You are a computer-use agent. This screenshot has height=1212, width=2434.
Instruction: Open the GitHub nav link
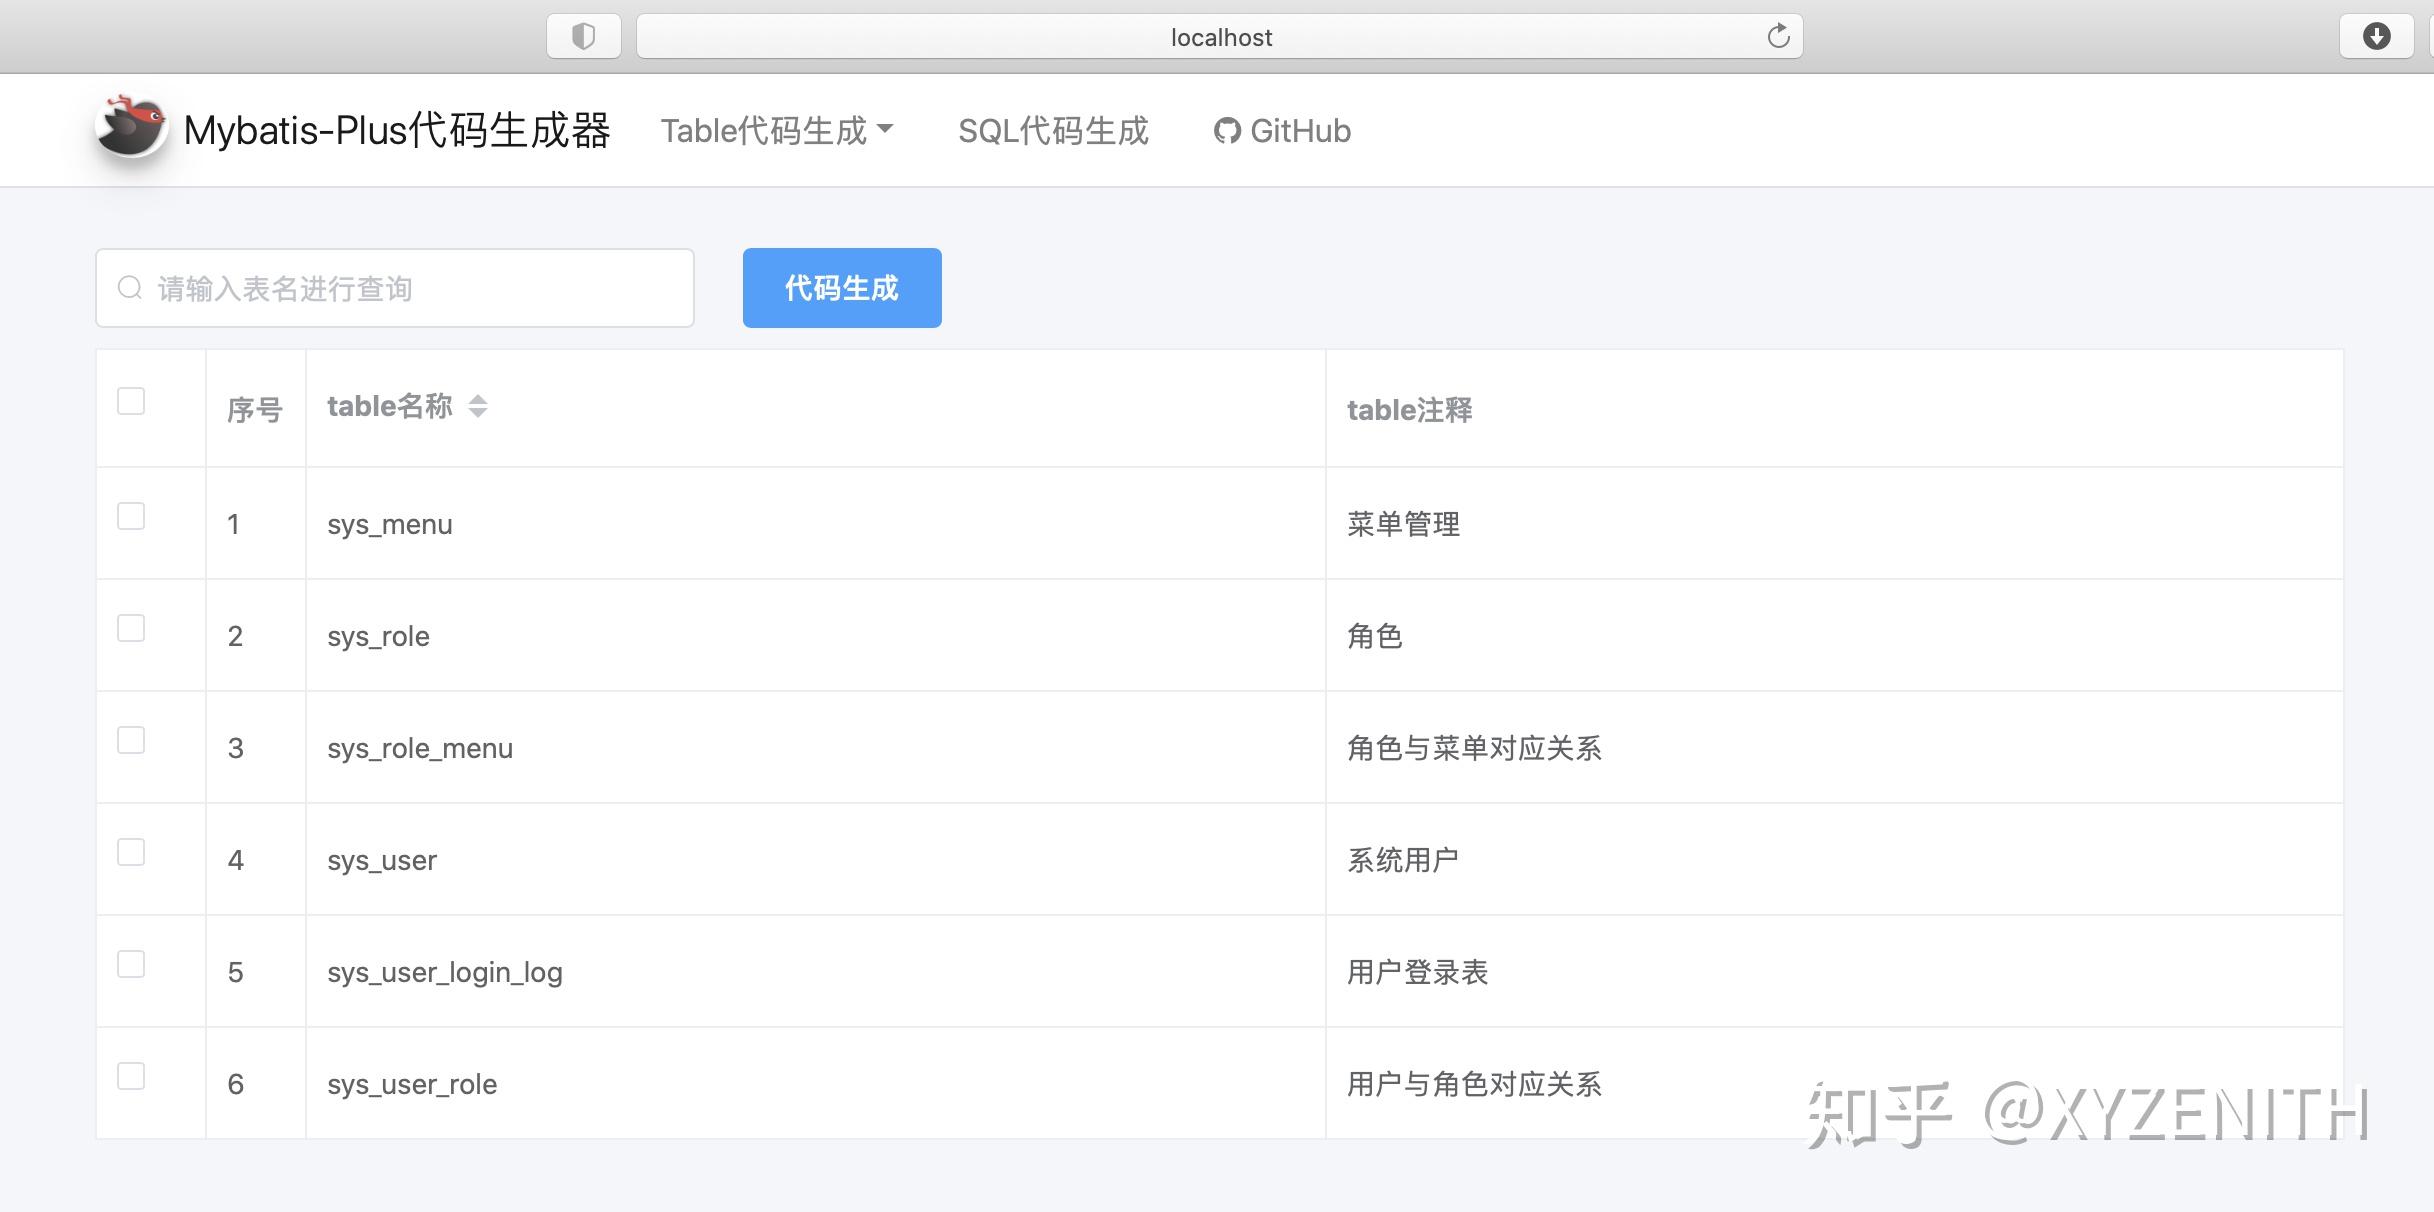pyautogui.click(x=1299, y=131)
